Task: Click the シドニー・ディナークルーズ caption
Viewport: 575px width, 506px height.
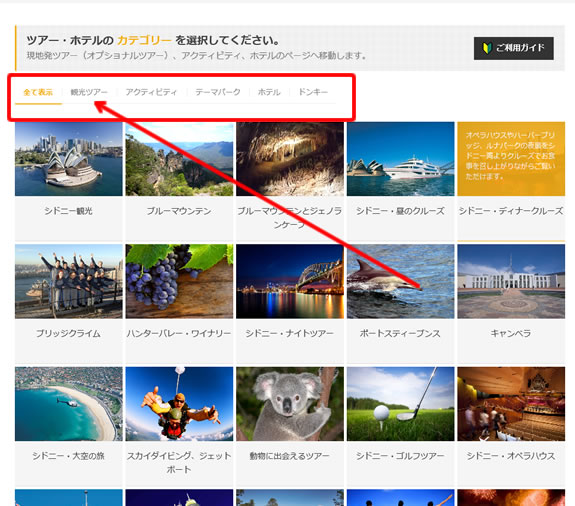Action: tap(511, 211)
